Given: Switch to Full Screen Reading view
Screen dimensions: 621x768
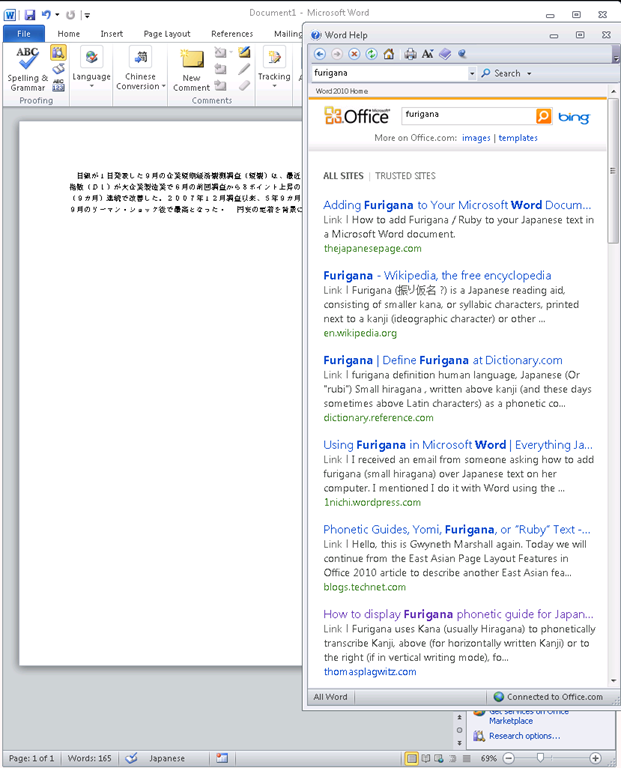Looking at the screenshot, I should tap(427, 759).
